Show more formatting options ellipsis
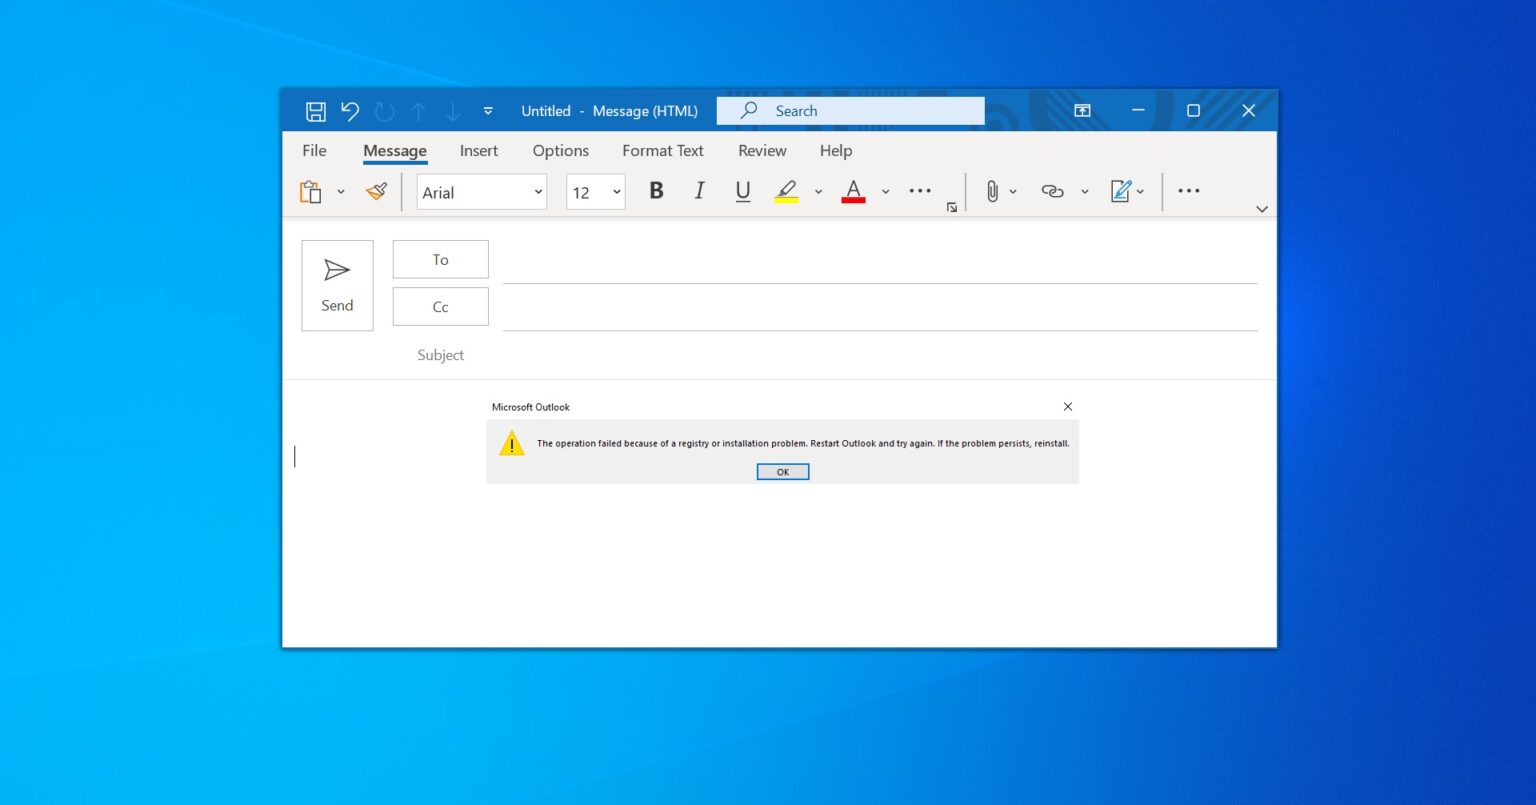The height and width of the screenshot is (805, 1536). point(920,191)
